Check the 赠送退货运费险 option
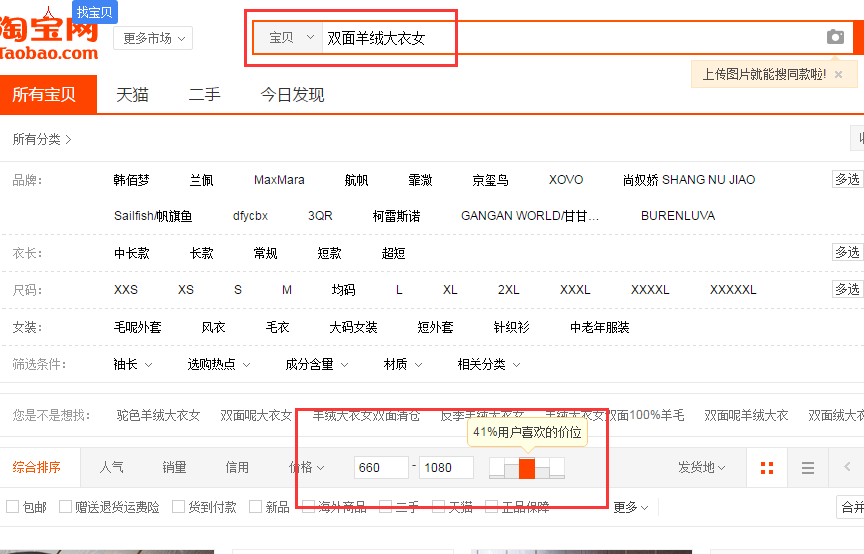The width and height of the screenshot is (864, 554). [x=66, y=507]
